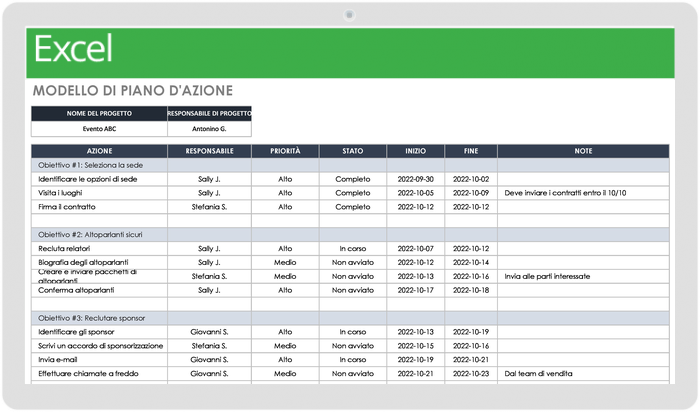Select Alto priority in Invia e-mail row
Screen dimensions: 700x412
click(285, 359)
